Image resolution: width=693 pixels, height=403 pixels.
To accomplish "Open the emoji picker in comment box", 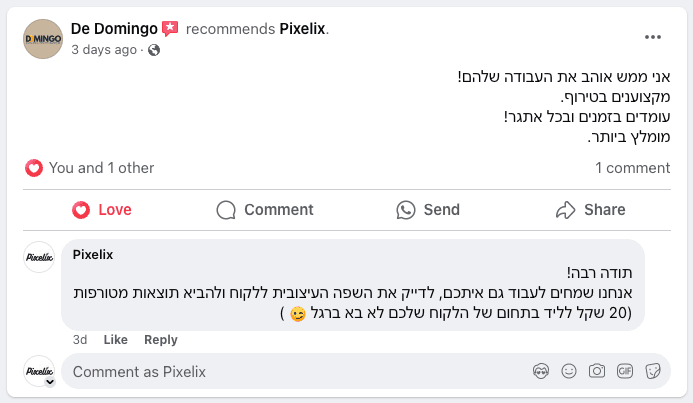I will (569, 371).
